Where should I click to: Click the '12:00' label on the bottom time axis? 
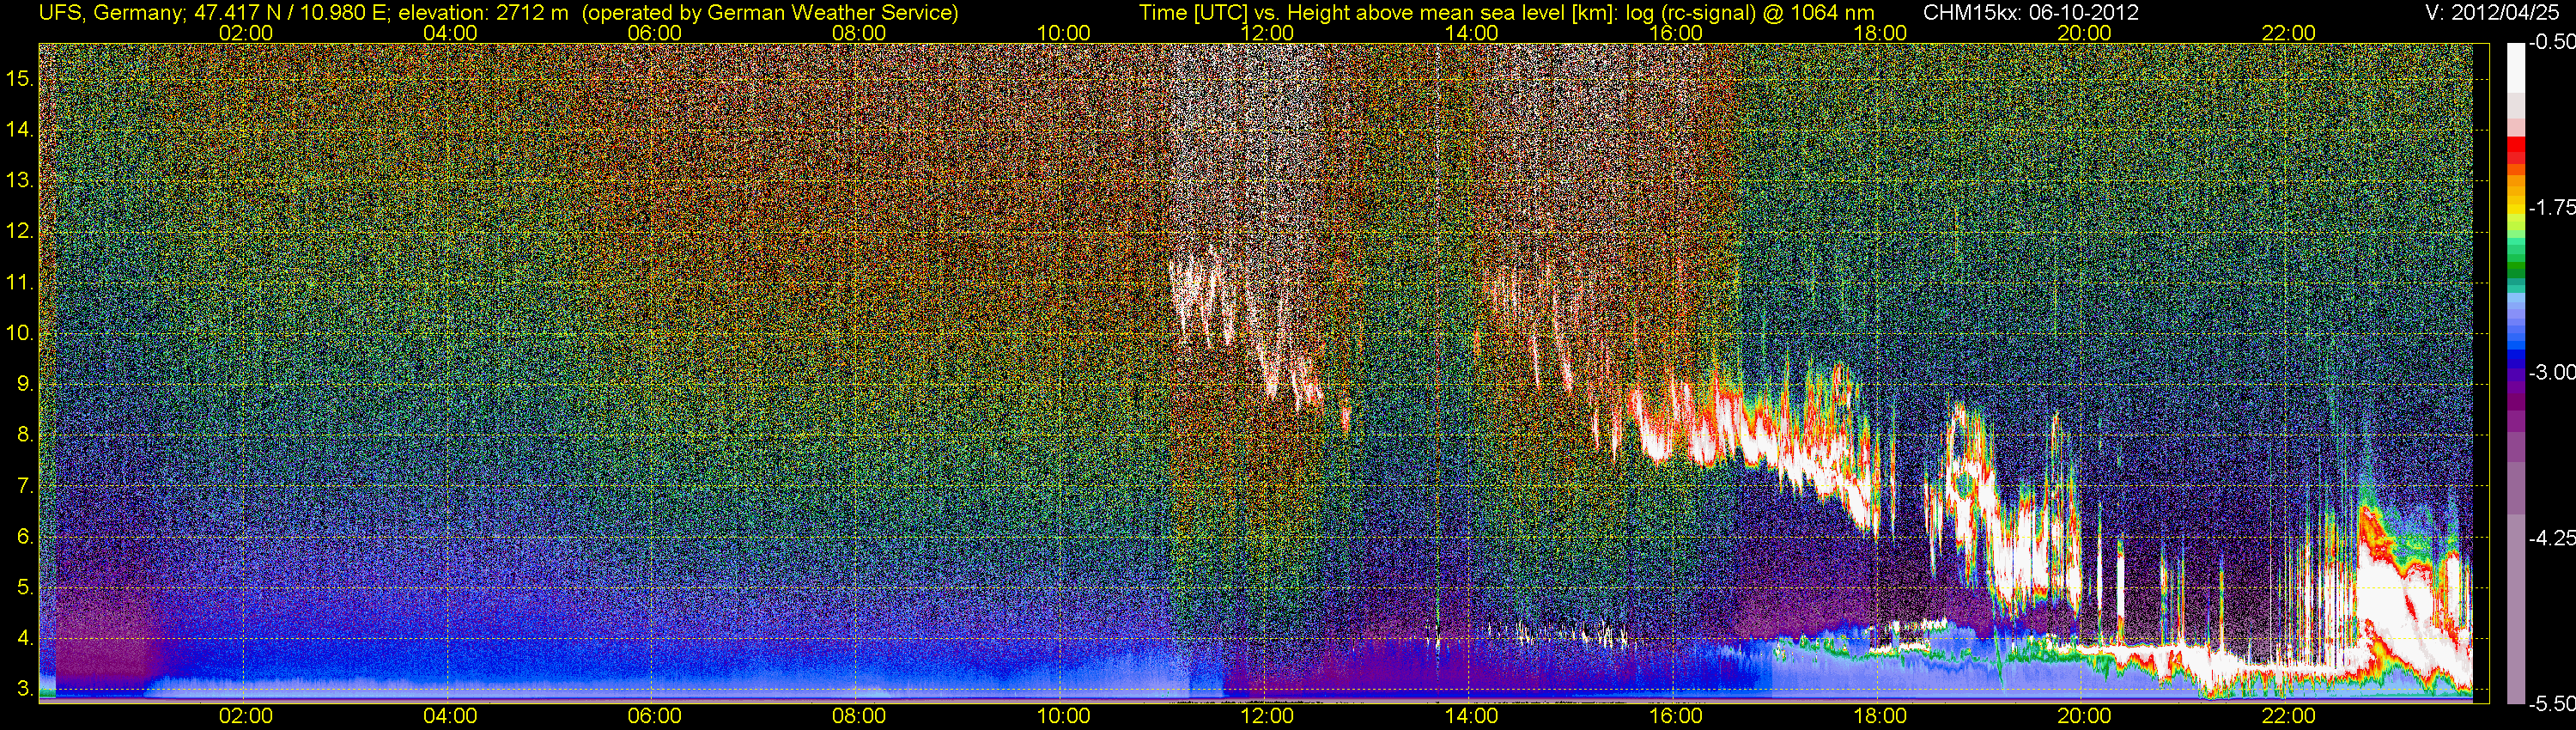point(1267,716)
